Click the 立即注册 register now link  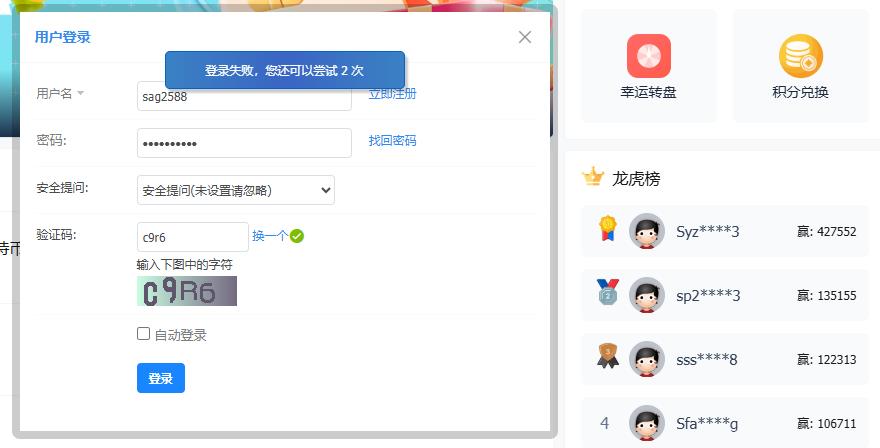point(392,94)
